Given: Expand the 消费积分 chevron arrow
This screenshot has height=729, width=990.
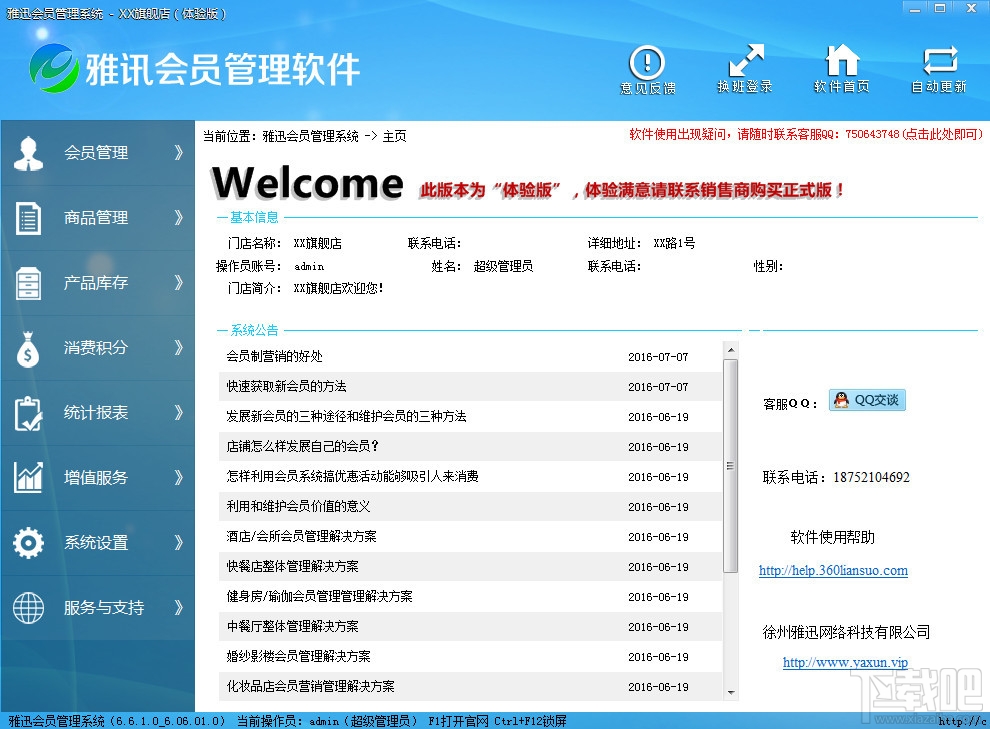Looking at the screenshot, I should [179, 348].
